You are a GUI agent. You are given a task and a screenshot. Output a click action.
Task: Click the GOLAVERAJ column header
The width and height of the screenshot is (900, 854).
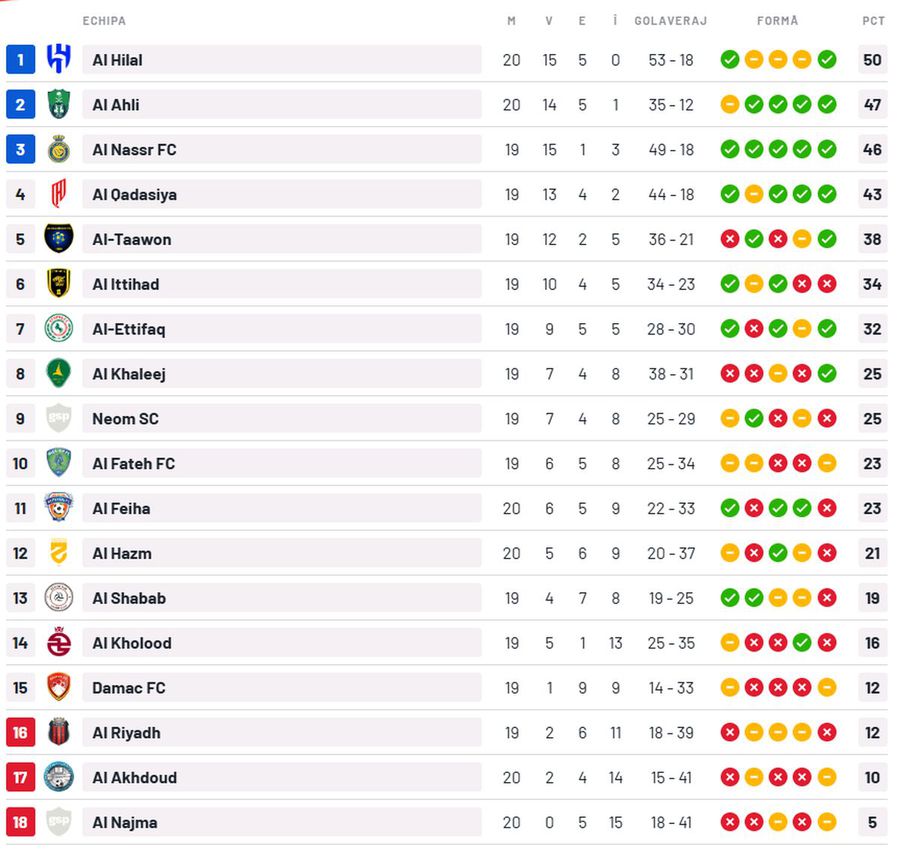tap(670, 21)
